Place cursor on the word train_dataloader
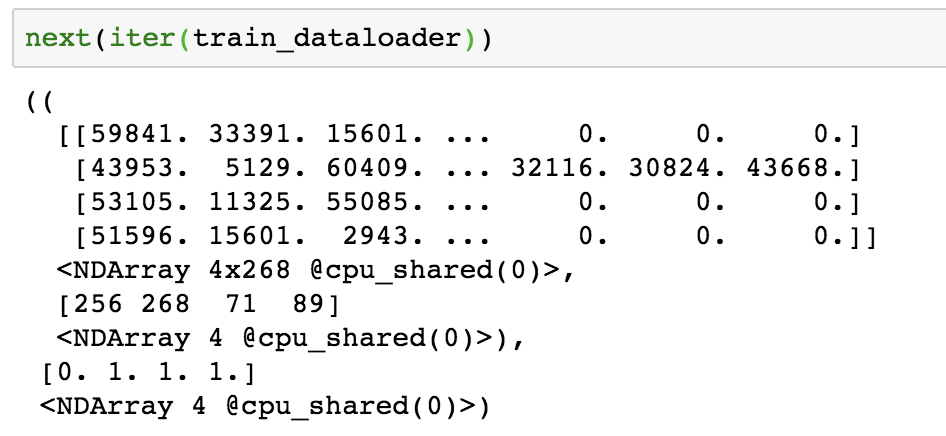The image size is (946, 436). 328,39
